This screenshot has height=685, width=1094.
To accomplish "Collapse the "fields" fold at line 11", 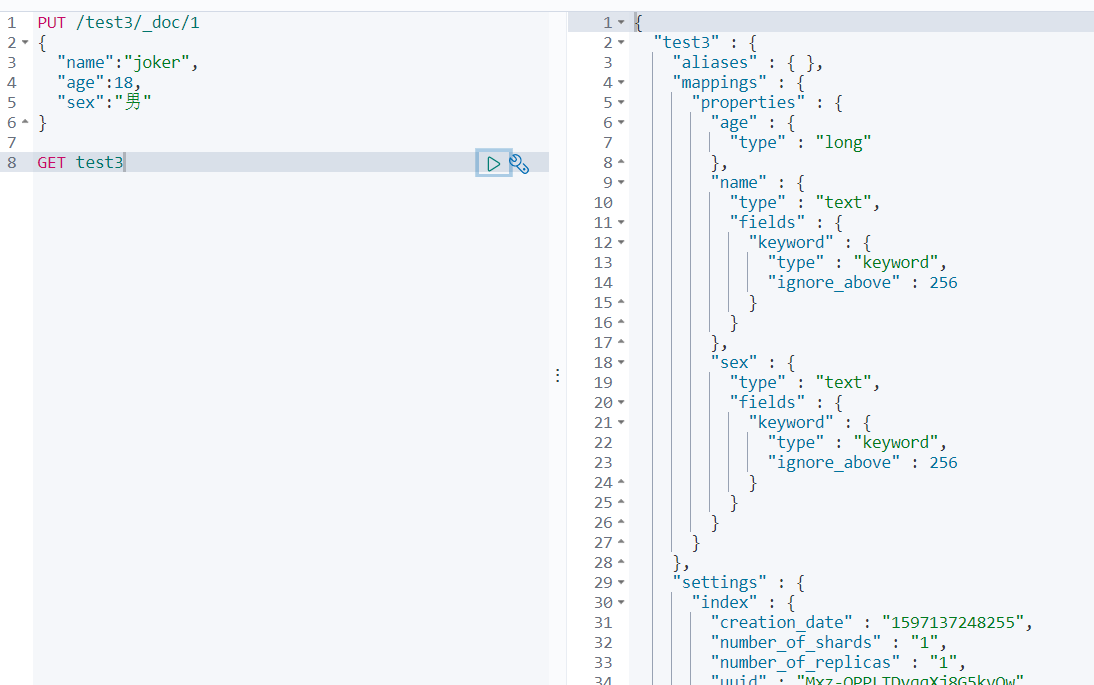I will (x=621, y=223).
